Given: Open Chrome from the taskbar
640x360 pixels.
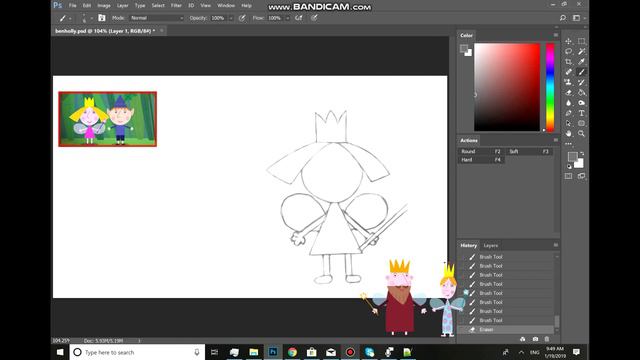Looking at the screenshot, I should (x=292, y=352).
